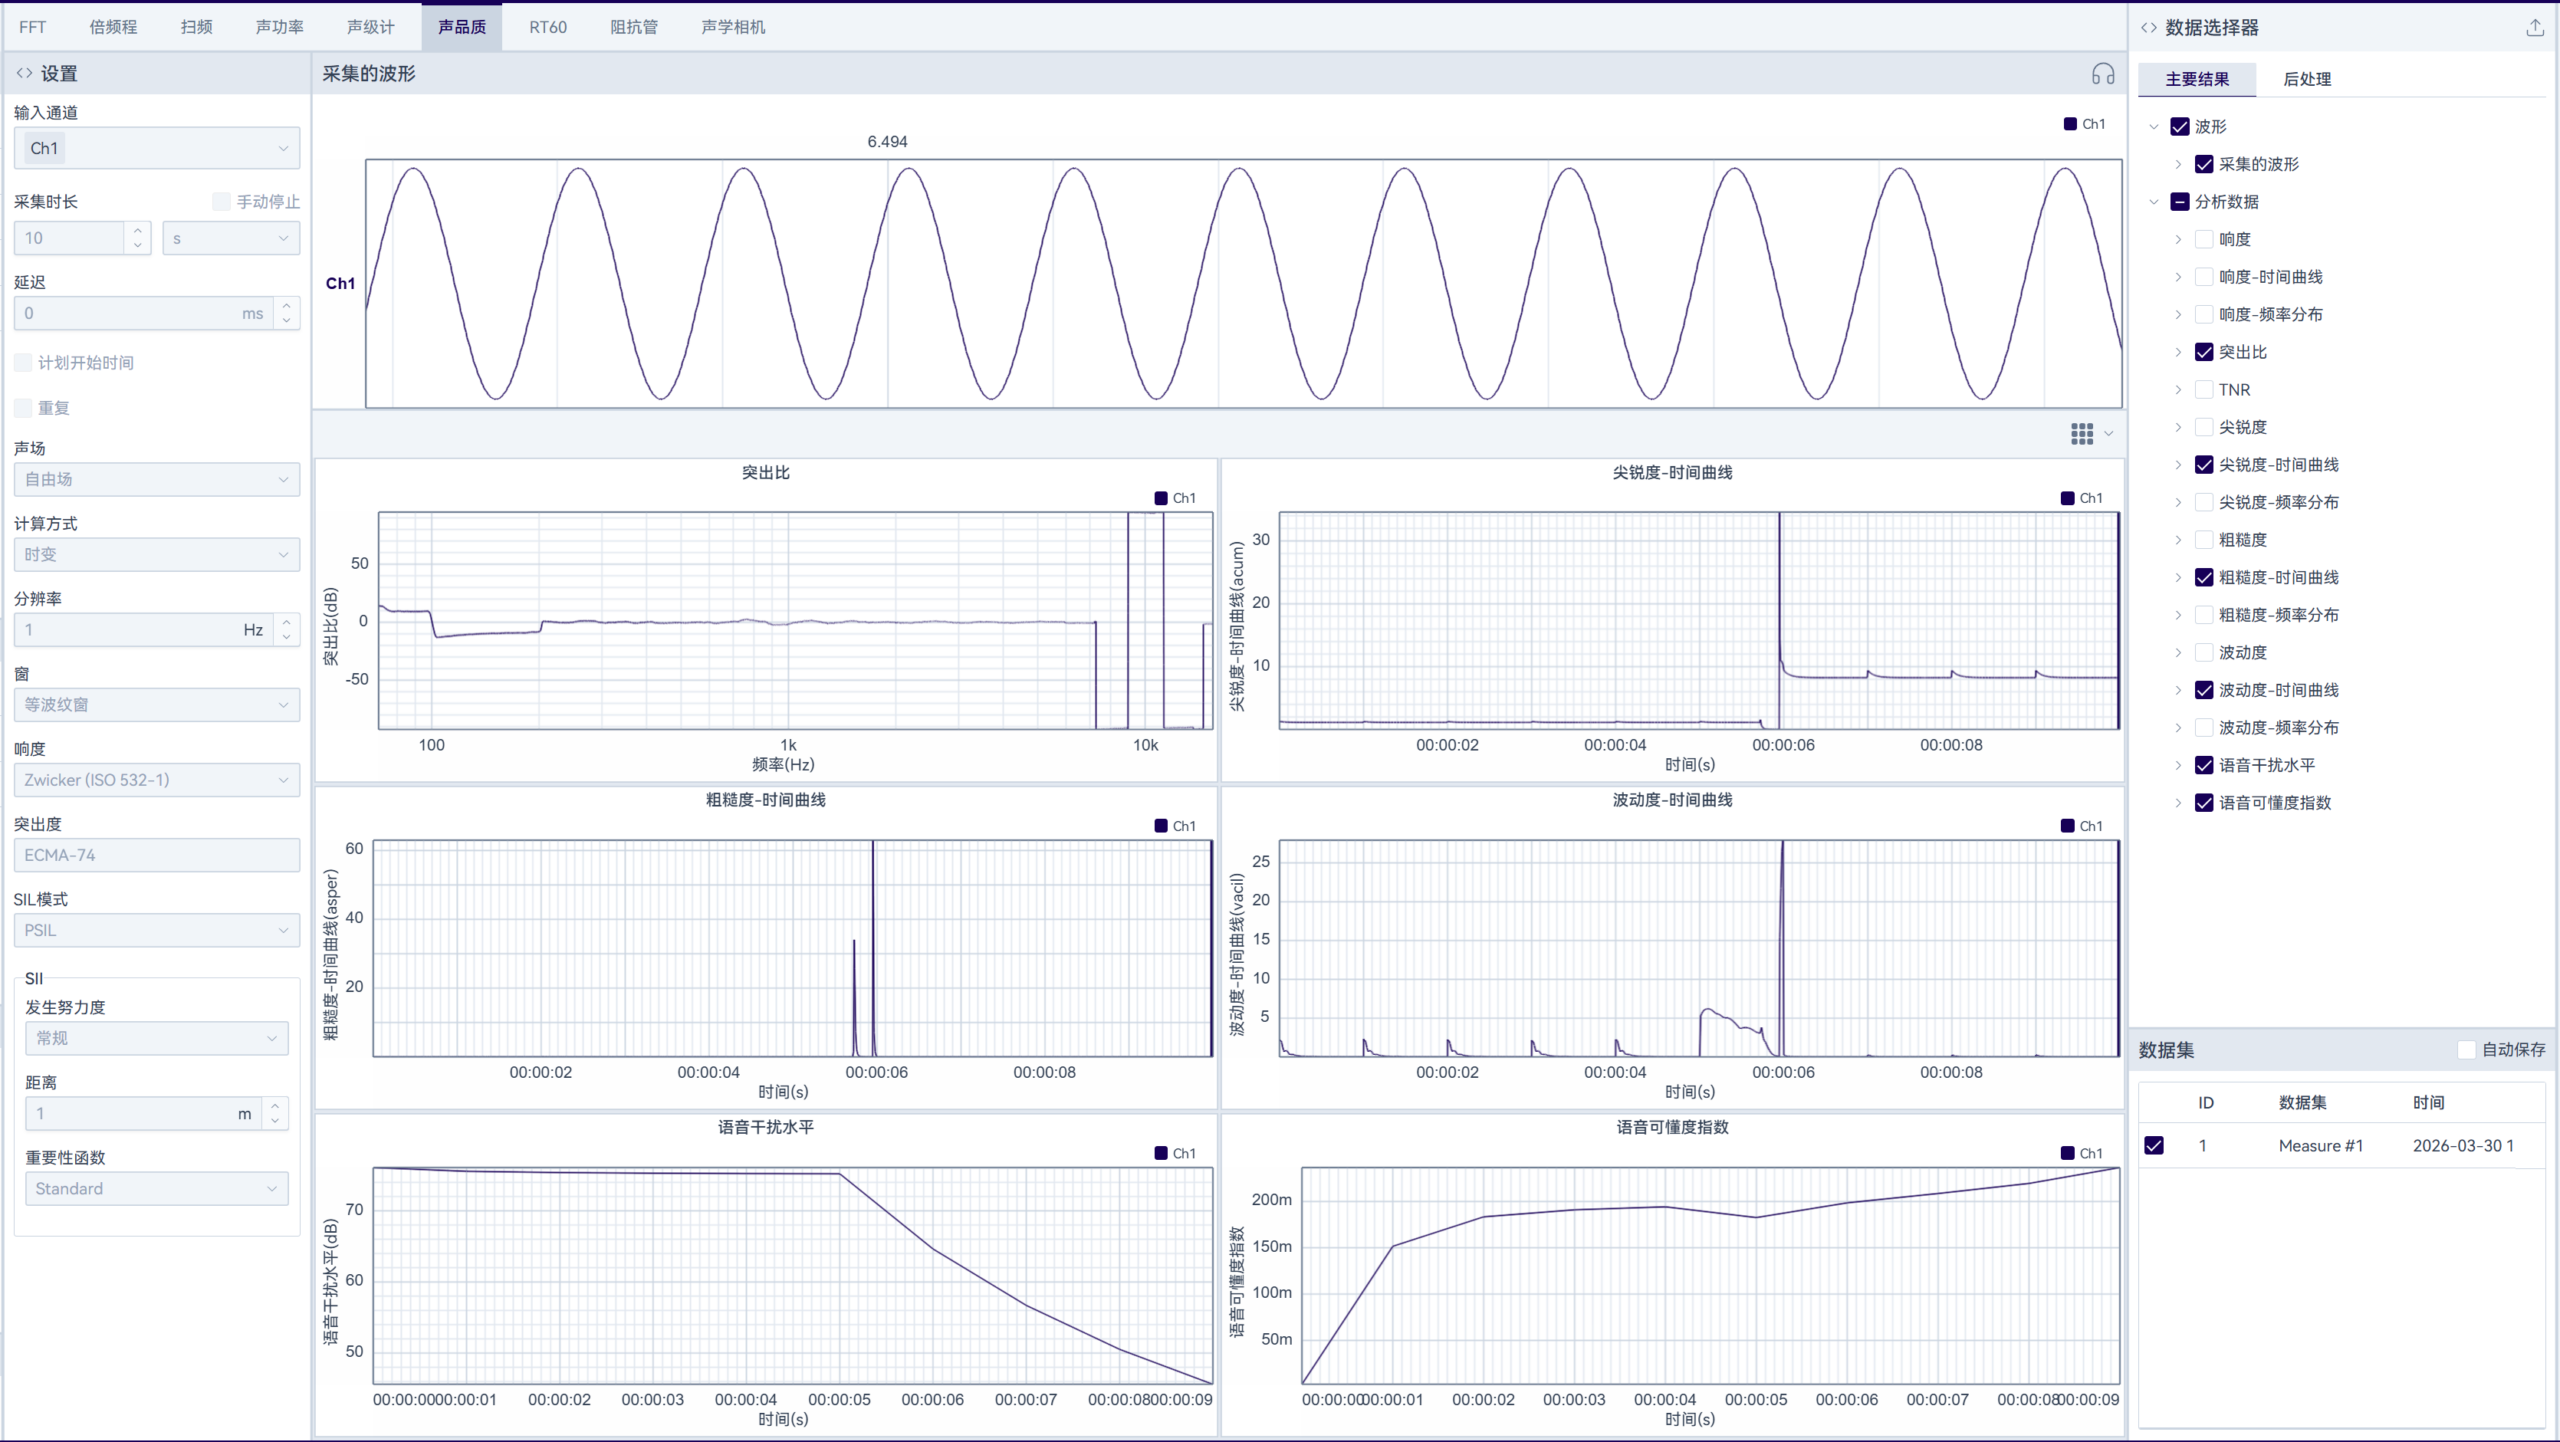Switch to the RT60 tab

click(x=547, y=27)
